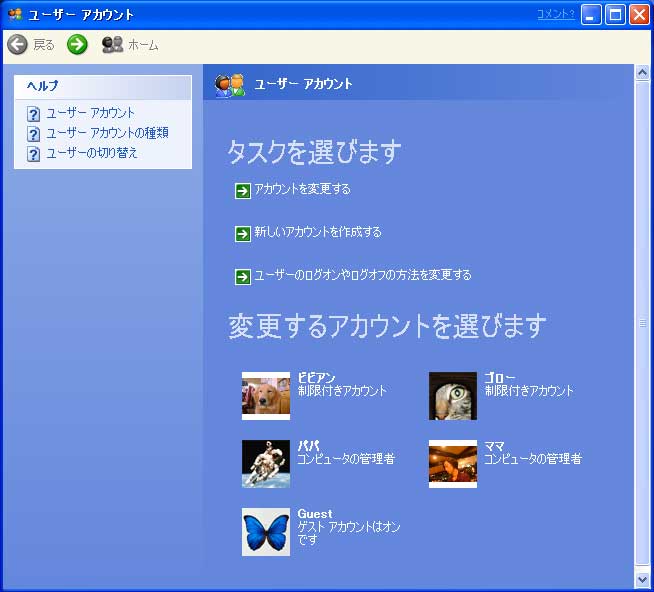654x592 pixels.
Task: Click green arrow icon for アカウントを変更する
Action: pos(243,191)
